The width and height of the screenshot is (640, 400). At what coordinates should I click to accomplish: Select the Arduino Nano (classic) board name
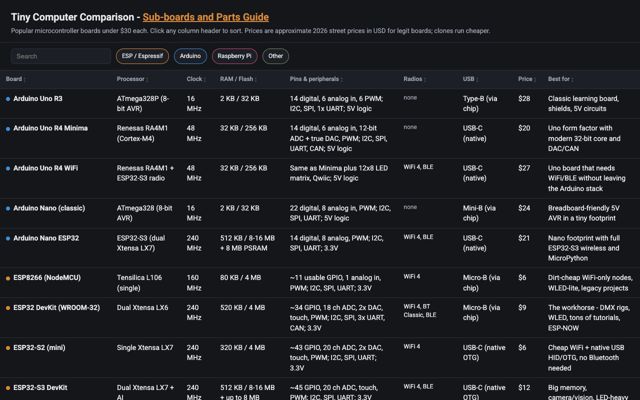coord(49,208)
